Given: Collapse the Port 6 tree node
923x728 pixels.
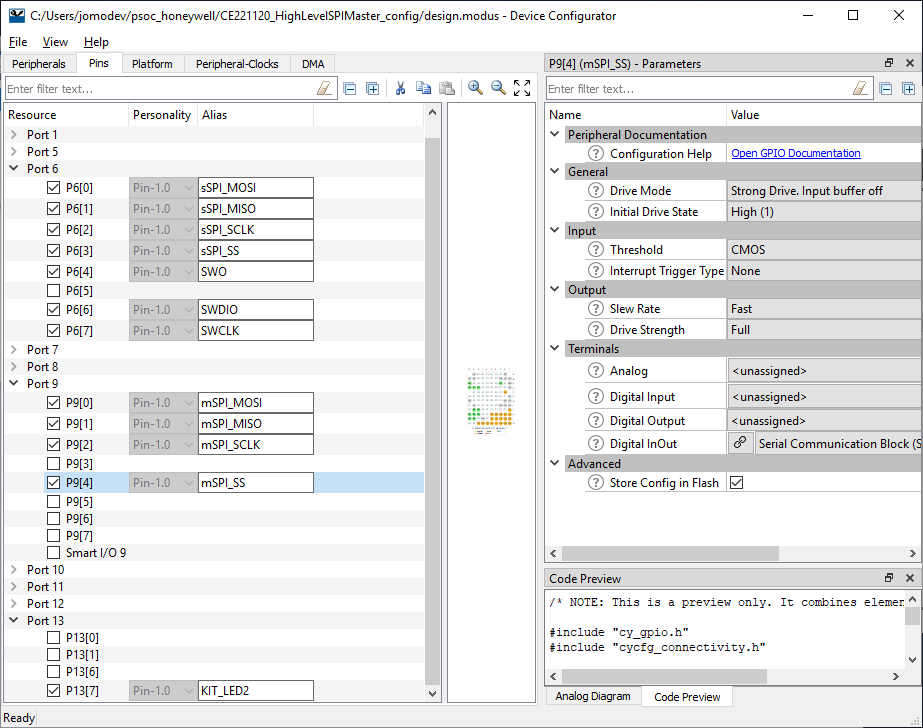Looking at the screenshot, I should (14, 169).
